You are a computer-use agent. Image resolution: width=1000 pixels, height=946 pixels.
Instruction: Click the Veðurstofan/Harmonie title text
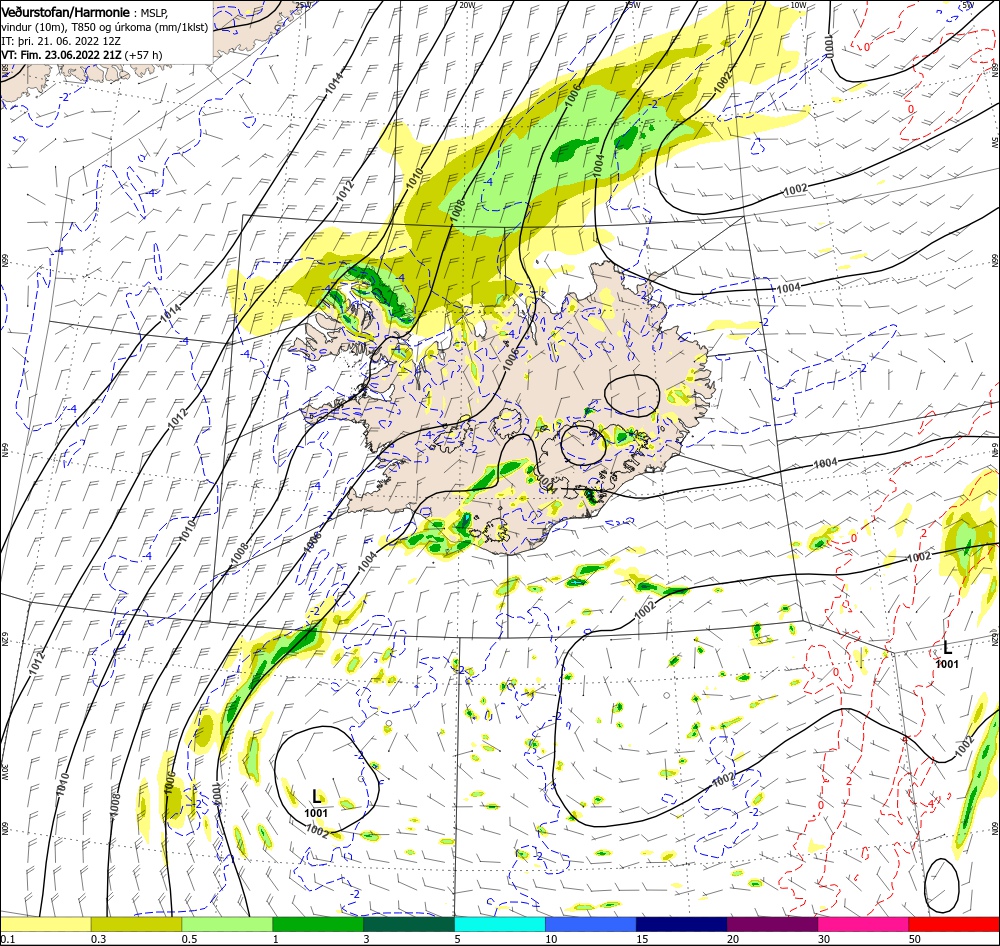pyautogui.click(x=66, y=12)
